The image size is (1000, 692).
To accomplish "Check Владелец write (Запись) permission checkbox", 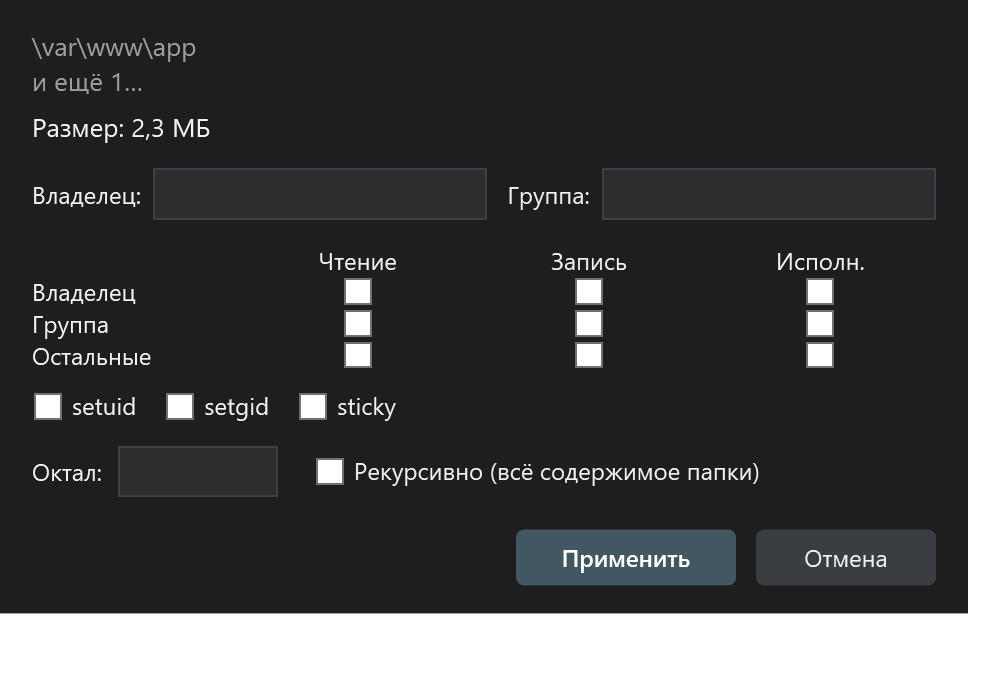I will [589, 292].
